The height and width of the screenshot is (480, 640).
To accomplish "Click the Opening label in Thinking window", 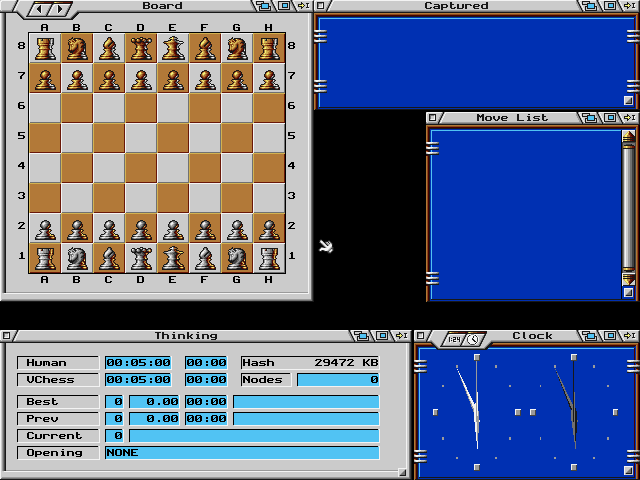I will click(58, 453).
